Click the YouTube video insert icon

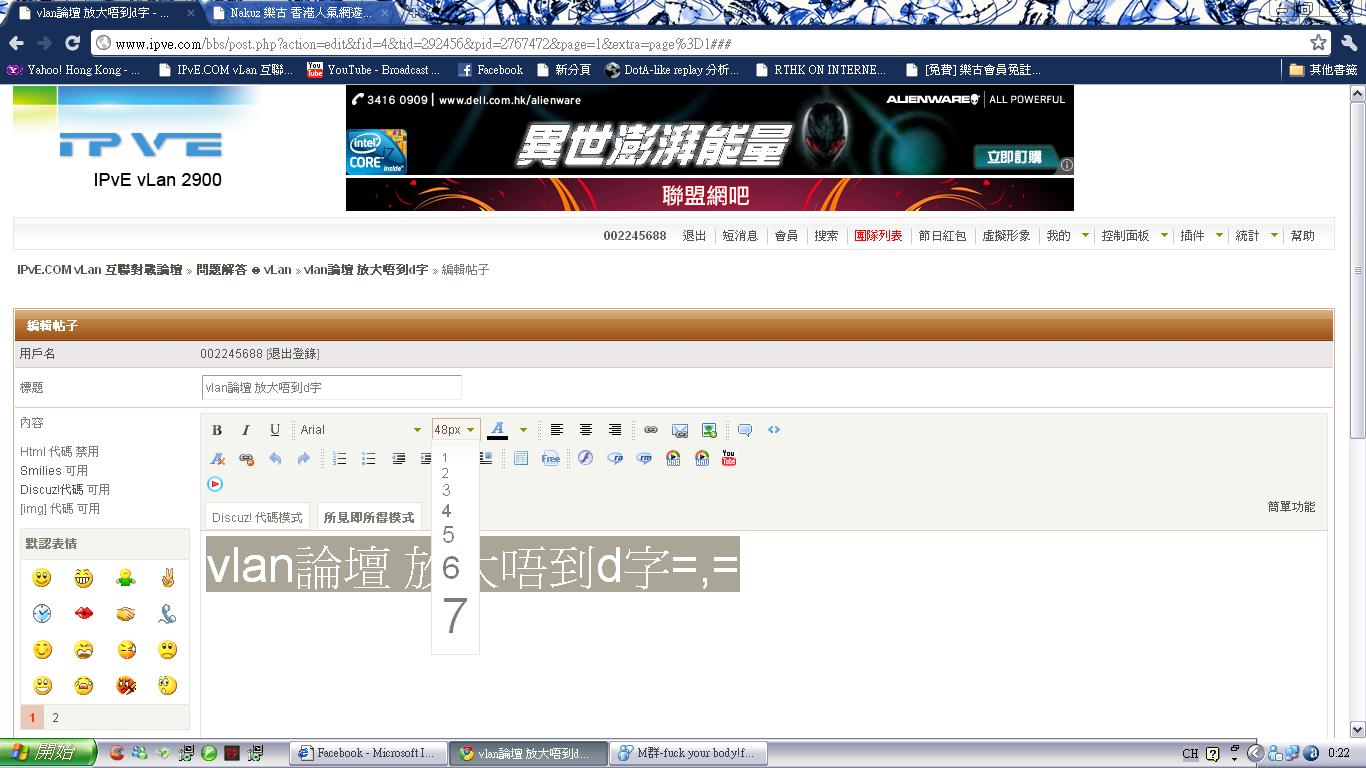[729, 458]
